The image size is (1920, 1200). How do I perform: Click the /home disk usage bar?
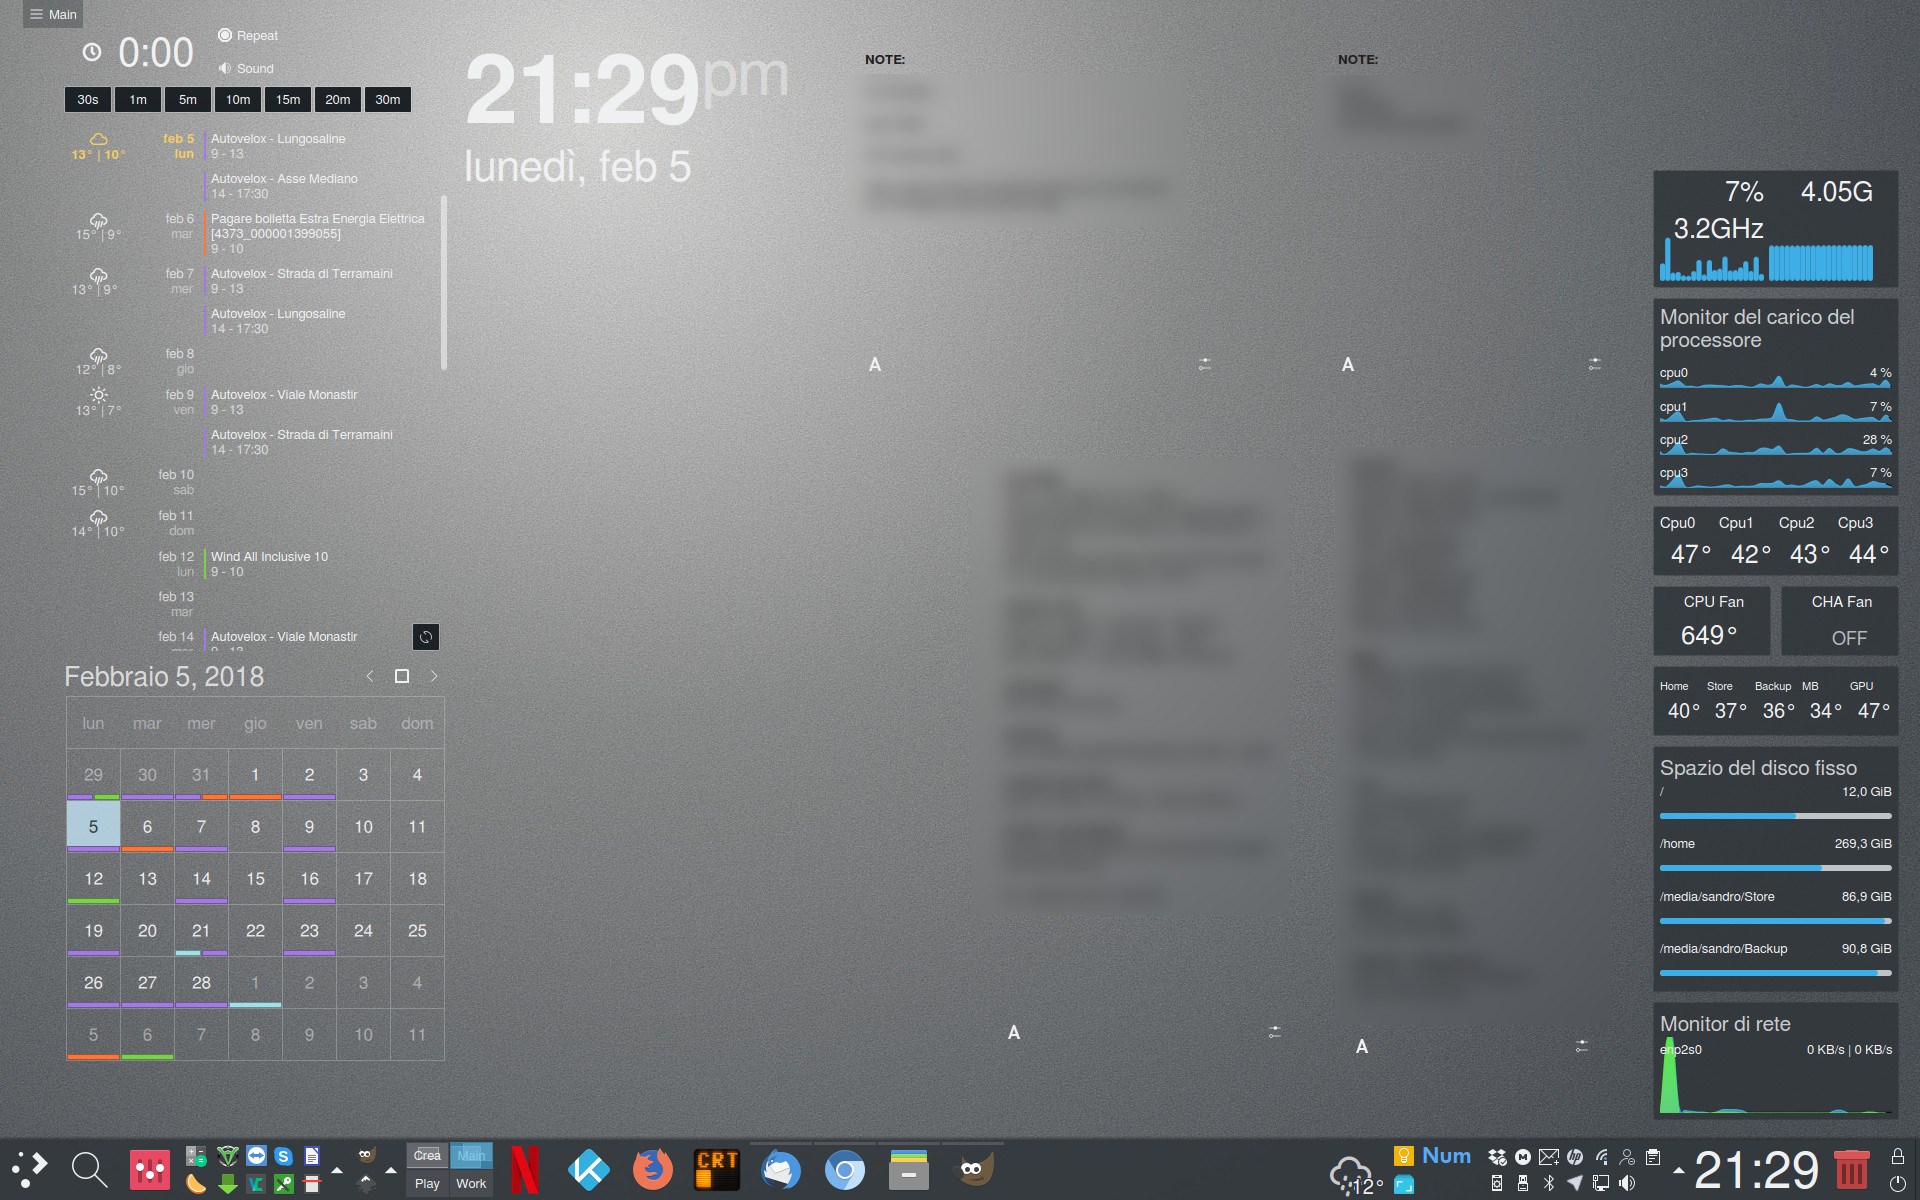click(x=1776, y=868)
